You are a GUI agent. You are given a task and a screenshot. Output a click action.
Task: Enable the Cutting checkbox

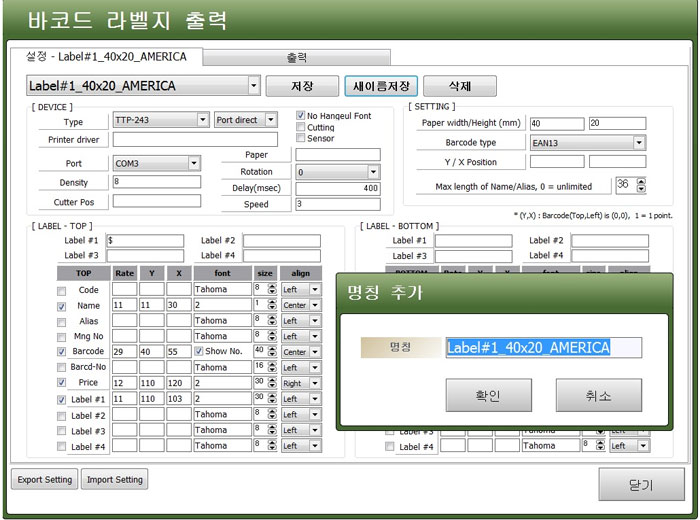point(300,127)
